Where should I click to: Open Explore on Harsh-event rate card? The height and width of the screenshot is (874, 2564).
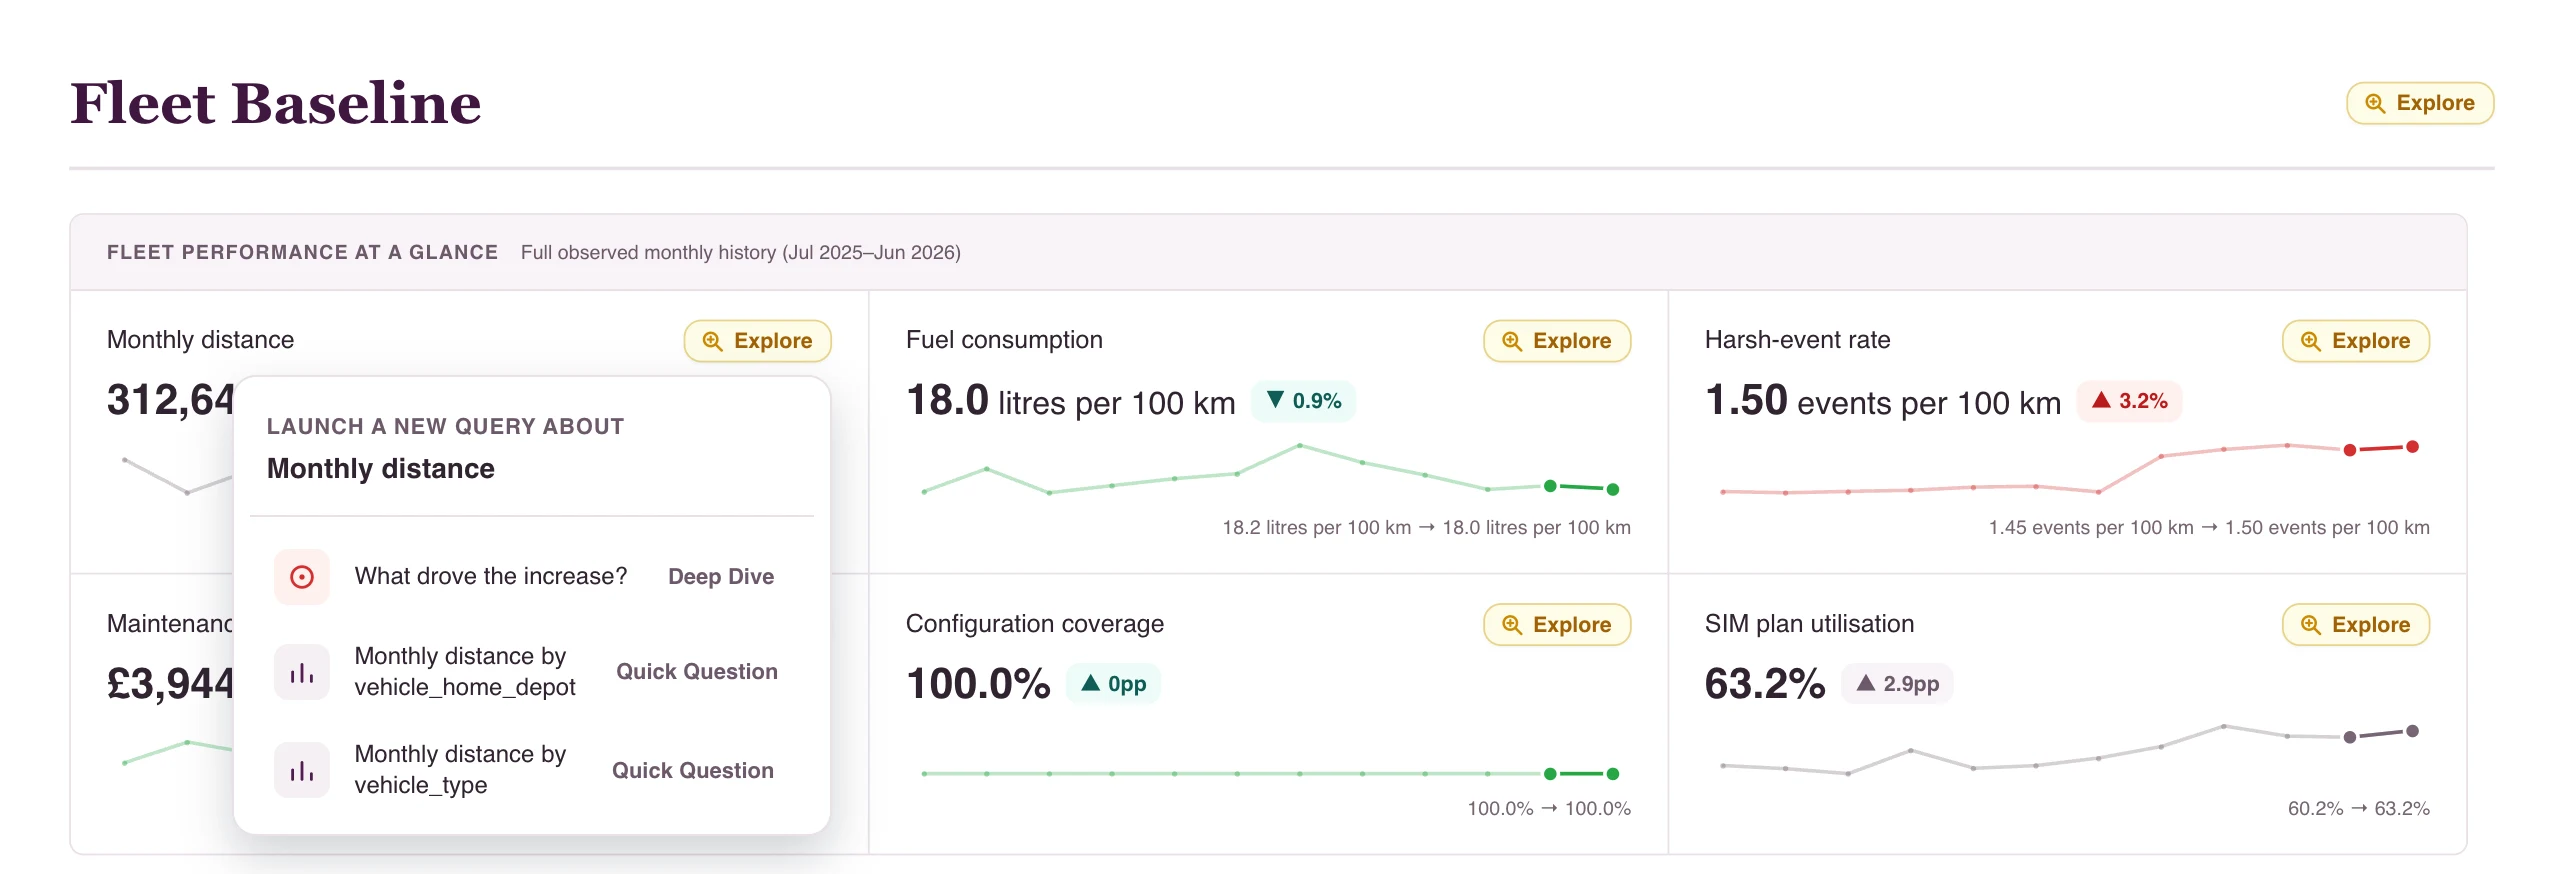coord(2356,341)
